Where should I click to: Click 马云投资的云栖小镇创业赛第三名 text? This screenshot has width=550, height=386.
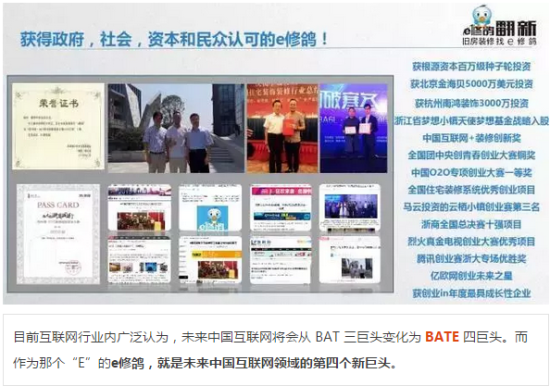point(471,207)
